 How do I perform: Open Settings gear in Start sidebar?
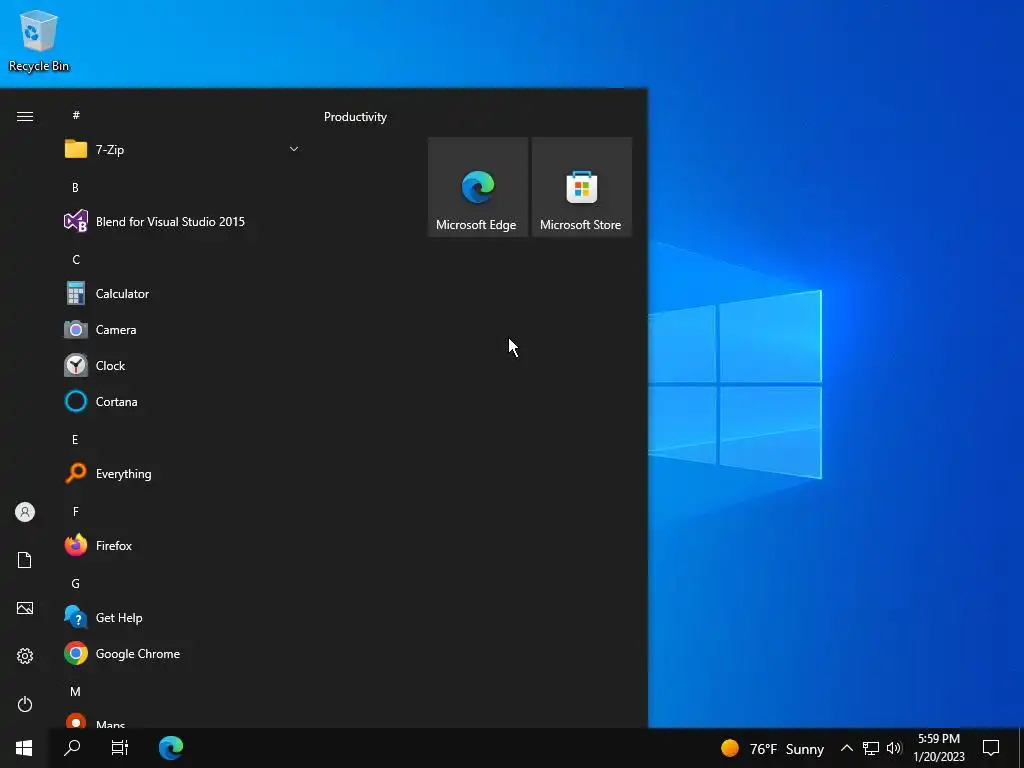pyautogui.click(x=25, y=656)
